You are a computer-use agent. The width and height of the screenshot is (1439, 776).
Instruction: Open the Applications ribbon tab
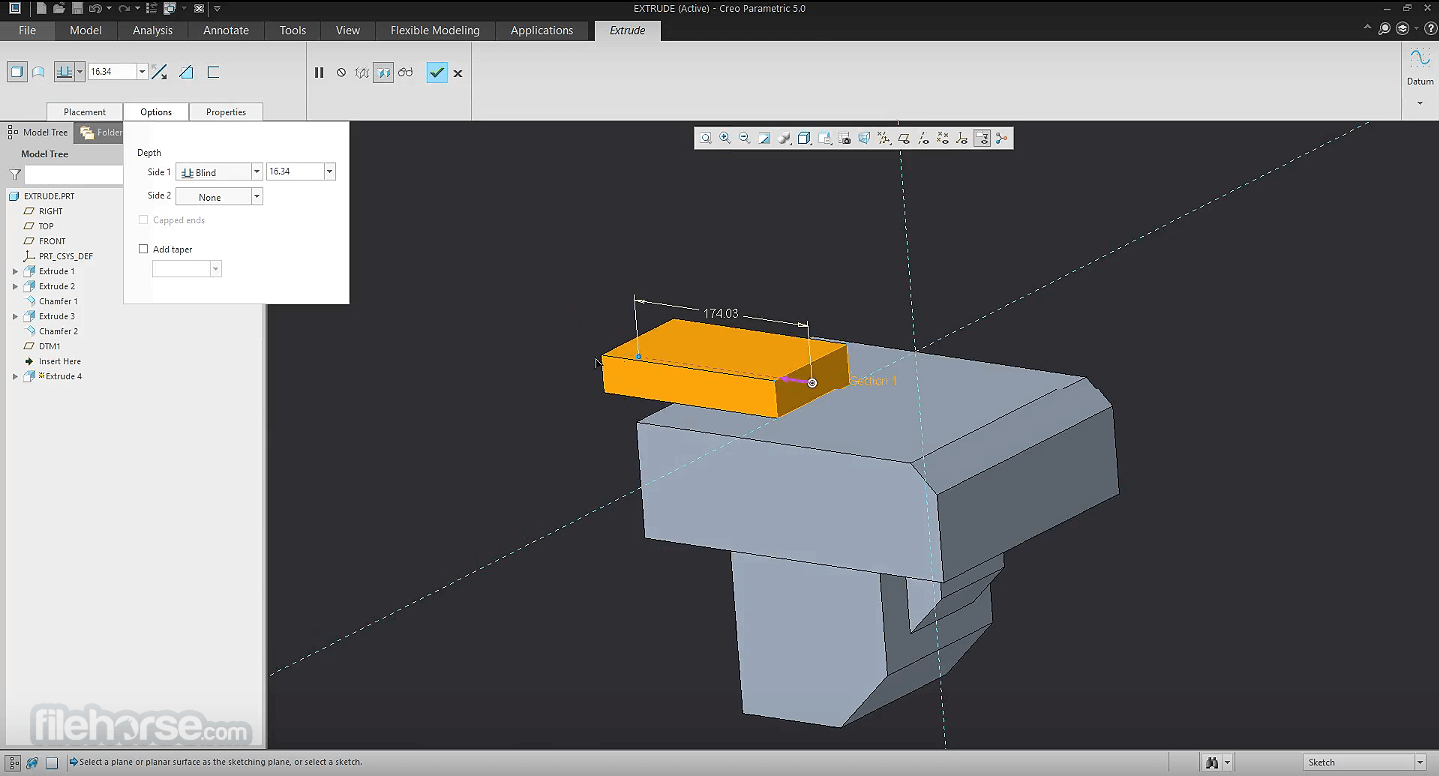tap(542, 30)
